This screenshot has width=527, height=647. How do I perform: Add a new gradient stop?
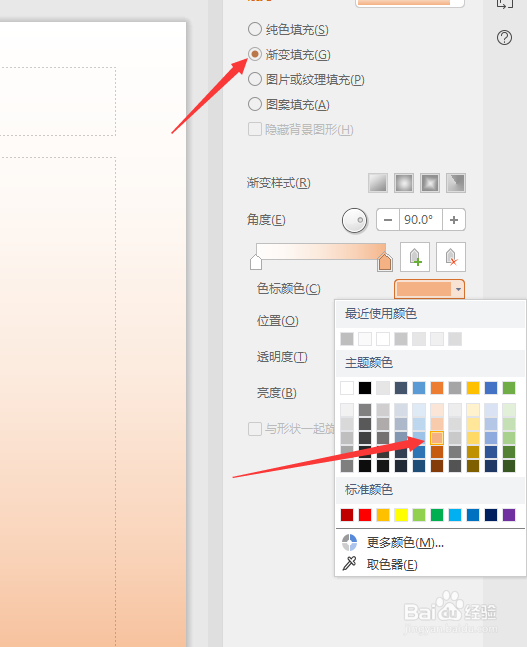click(x=415, y=257)
